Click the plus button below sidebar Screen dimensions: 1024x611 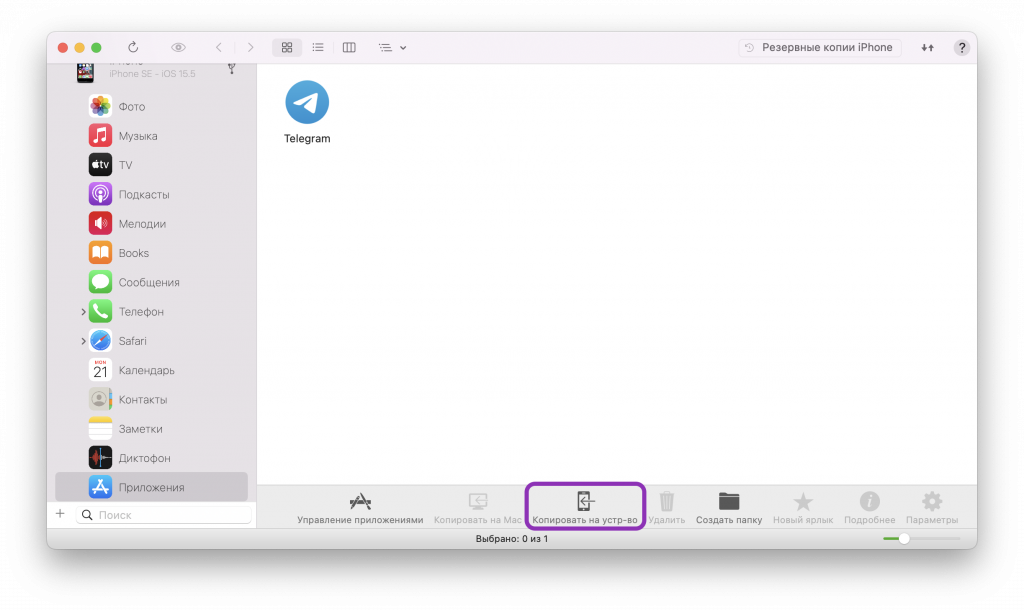click(x=60, y=514)
